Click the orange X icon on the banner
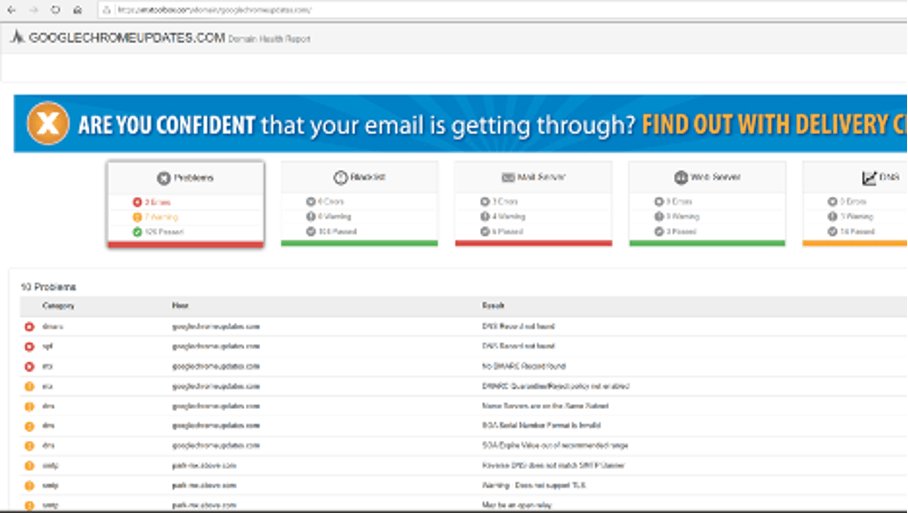This screenshot has width=908, height=514. click(x=47, y=123)
